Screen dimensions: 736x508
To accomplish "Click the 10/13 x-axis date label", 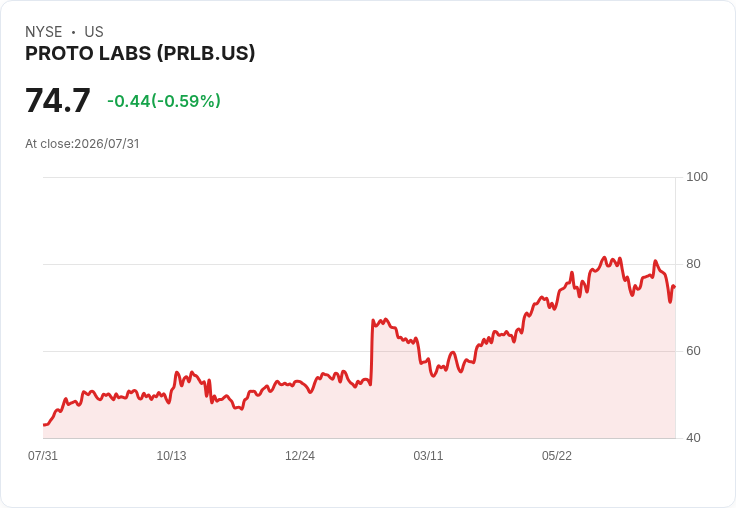I will [171, 456].
